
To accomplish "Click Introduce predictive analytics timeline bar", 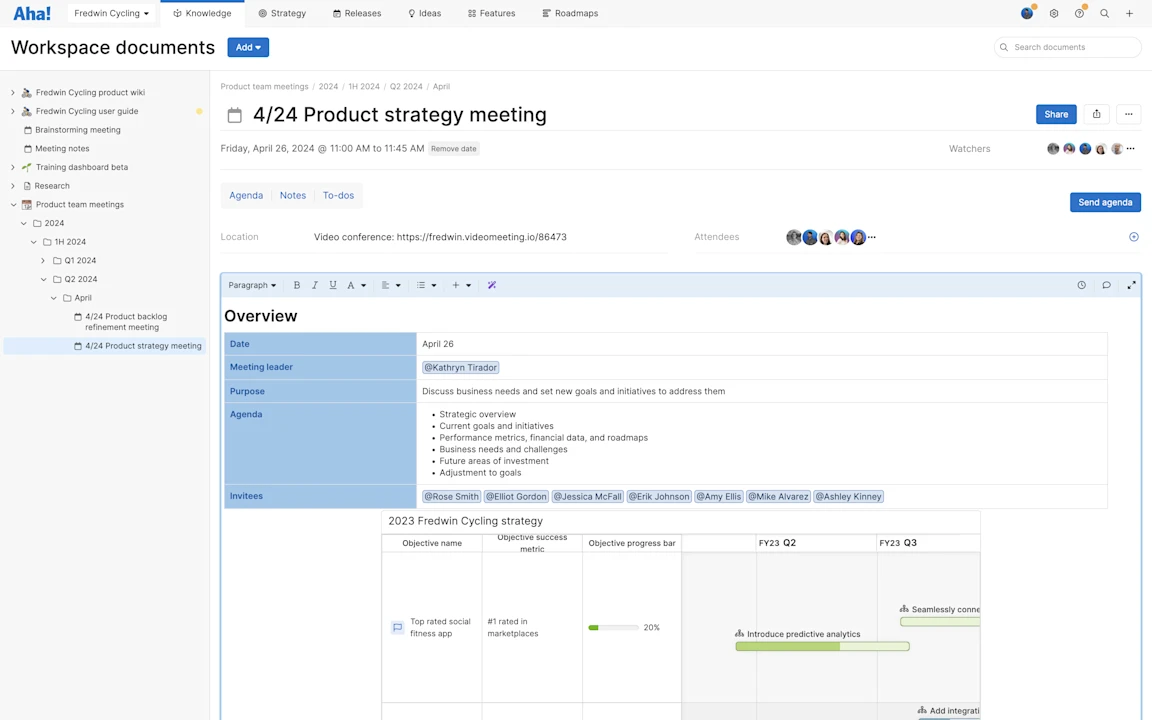I will (x=822, y=647).
